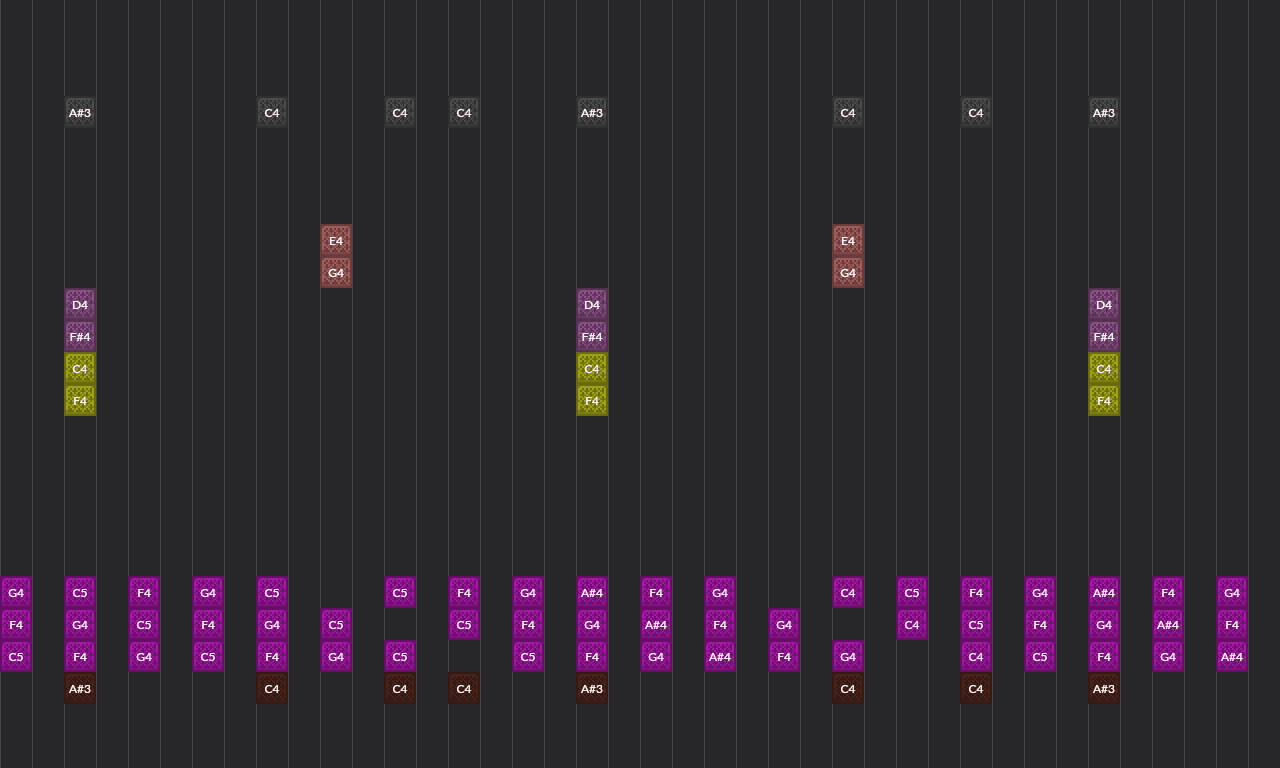This screenshot has height=768, width=1280.
Task: Select the middle yellow C4 note block
Action: [x=592, y=369]
